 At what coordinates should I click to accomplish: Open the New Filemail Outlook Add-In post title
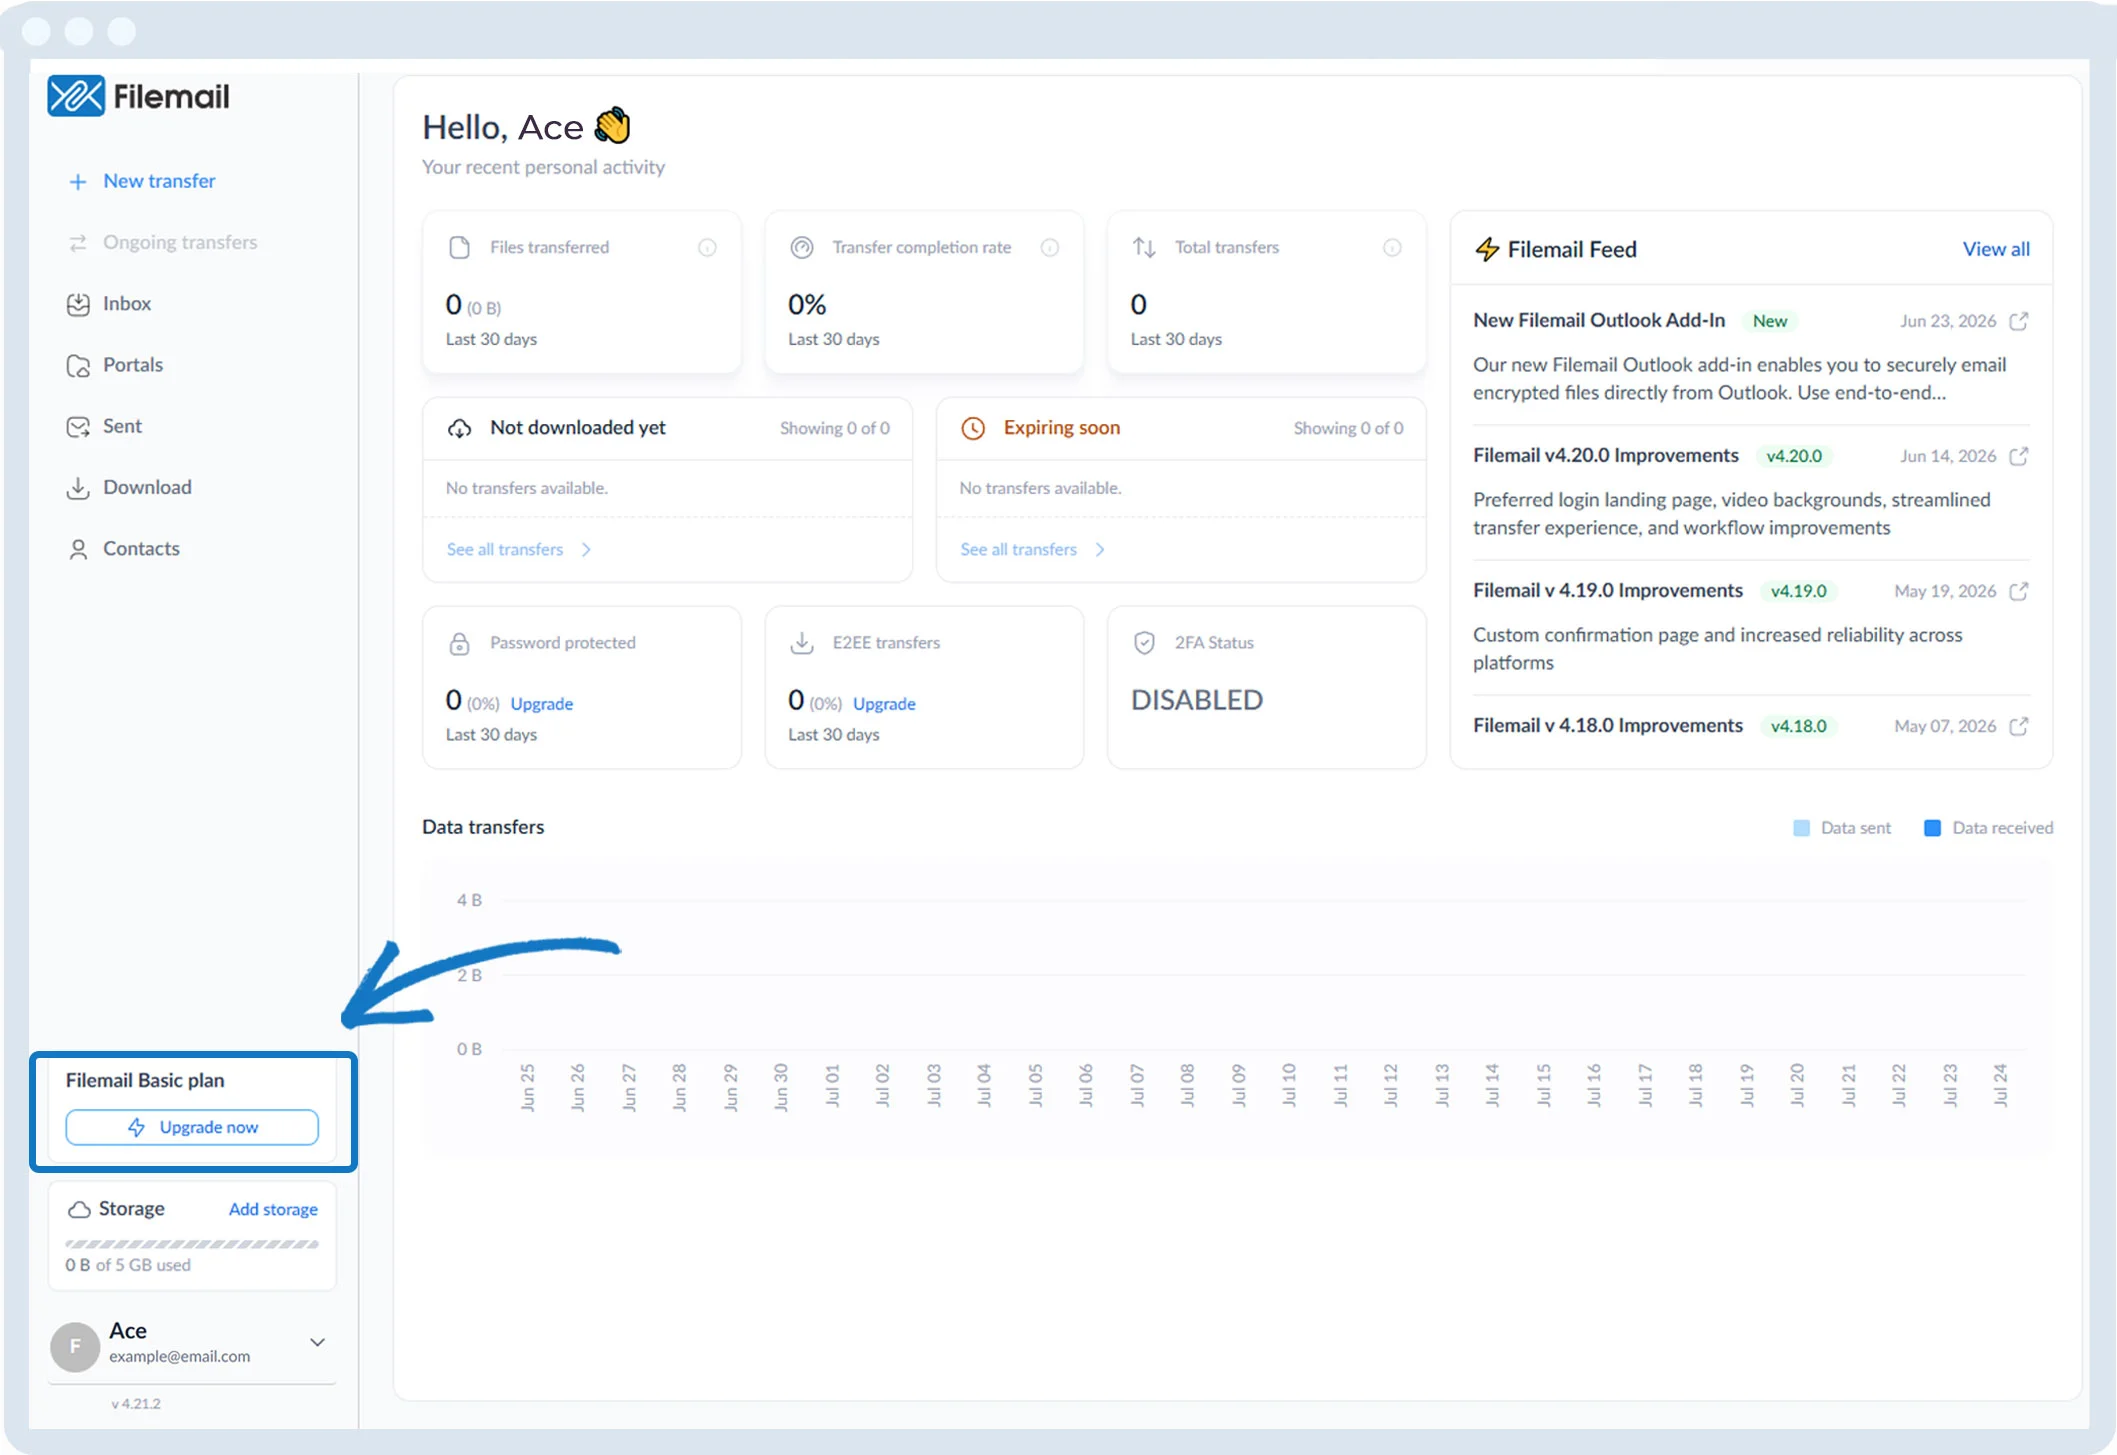[x=1599, y=320]
